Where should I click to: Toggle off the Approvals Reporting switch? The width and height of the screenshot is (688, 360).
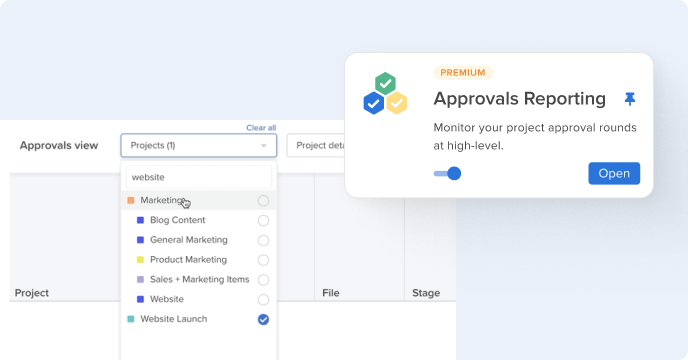tap(447, 173)
